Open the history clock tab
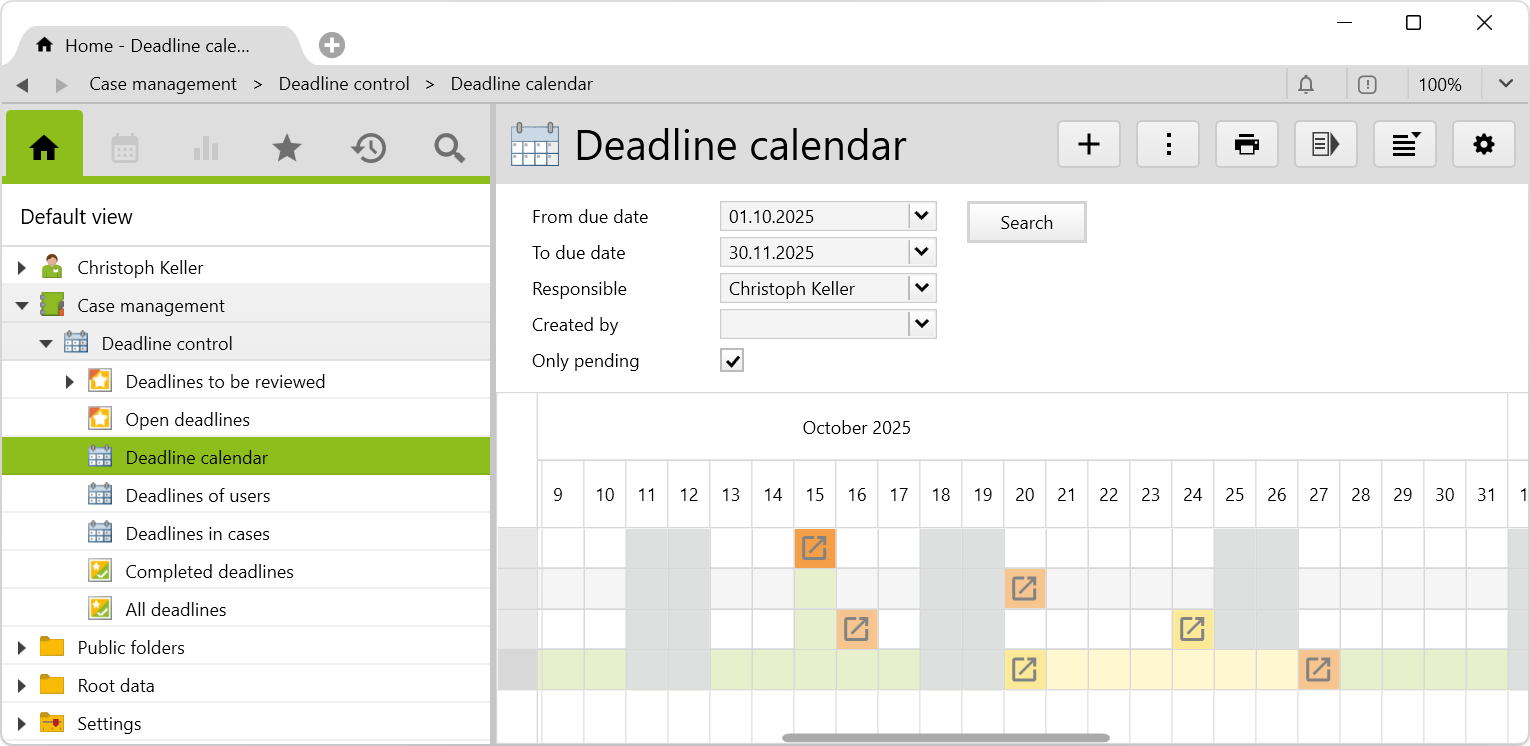 [x=368, y=149]
